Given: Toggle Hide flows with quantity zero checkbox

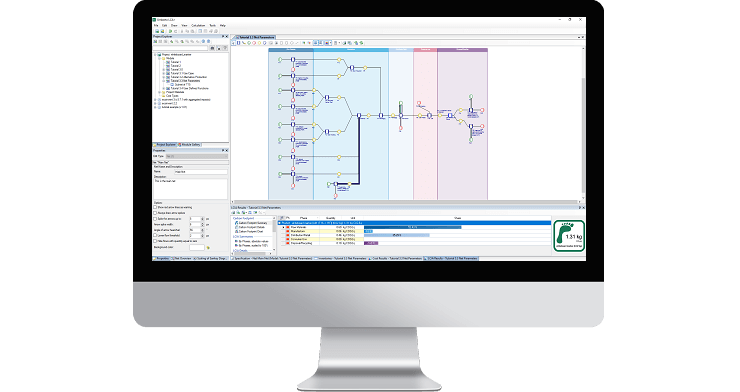Looking at the screenshot, I should click(x=155, y=241).
